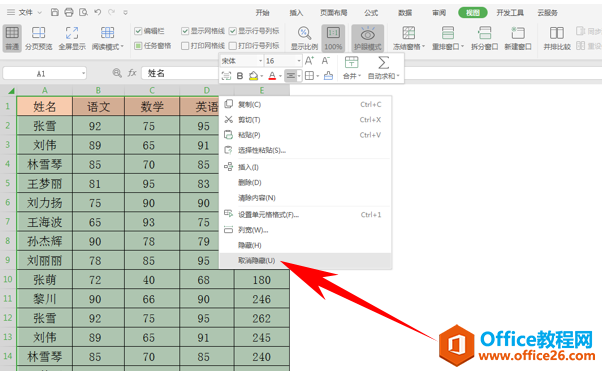Screen dimensions: 602x373
Task: Toggle 显示网格线 show gridlines checkbox
Action: [185, 31]
